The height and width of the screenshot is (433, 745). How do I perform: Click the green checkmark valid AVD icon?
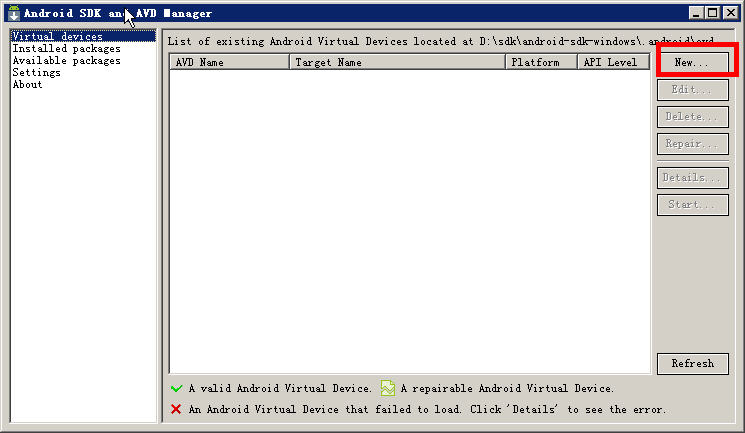(176, 388)
